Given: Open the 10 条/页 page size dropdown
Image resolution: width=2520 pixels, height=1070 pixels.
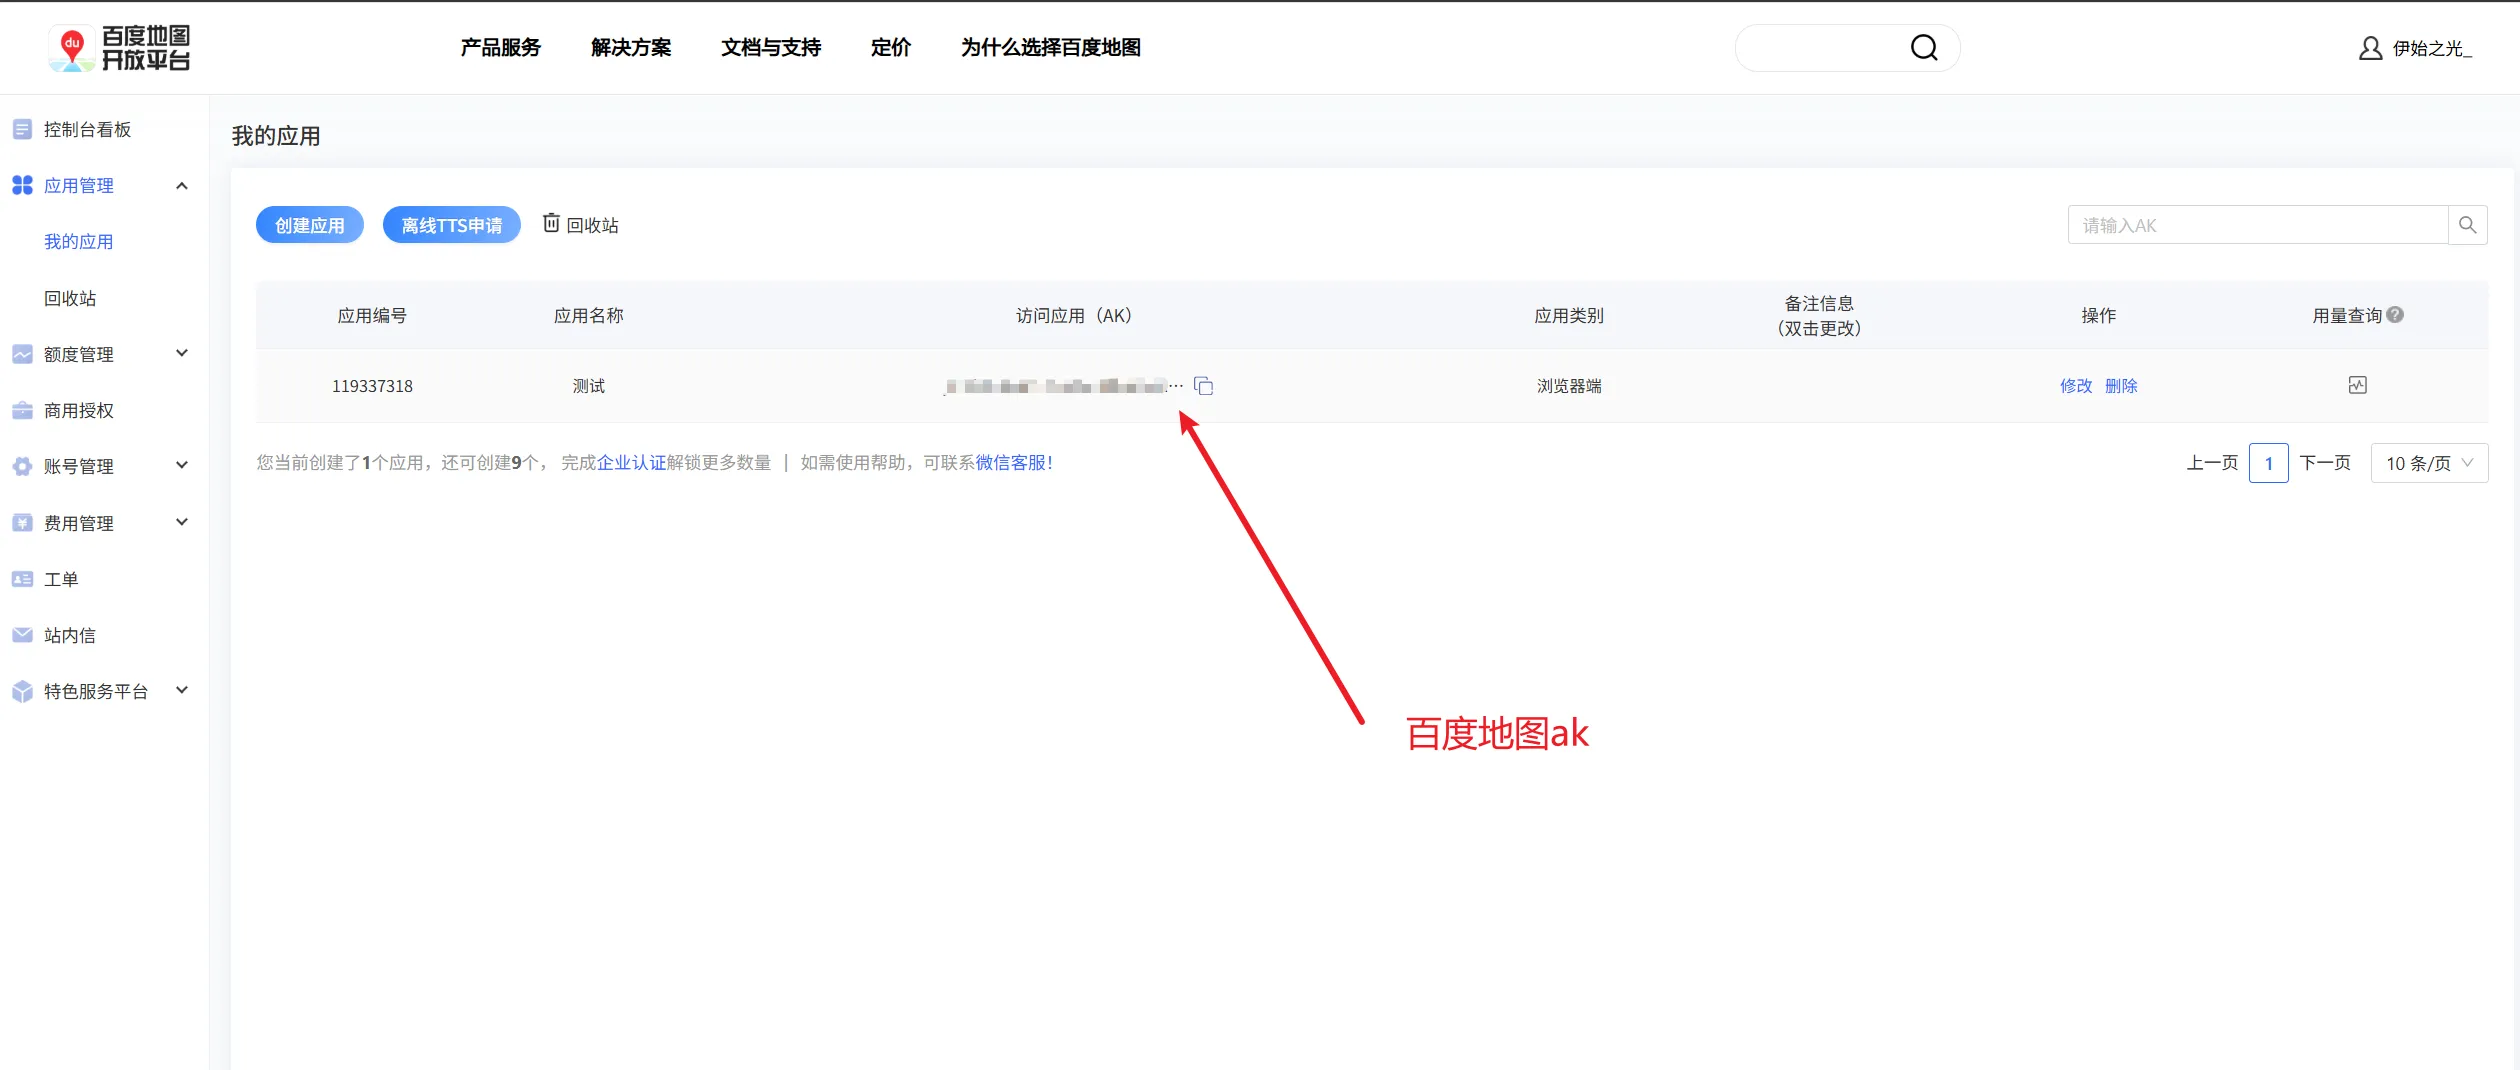Looking at the screenshot, I should click(2429, 463).
